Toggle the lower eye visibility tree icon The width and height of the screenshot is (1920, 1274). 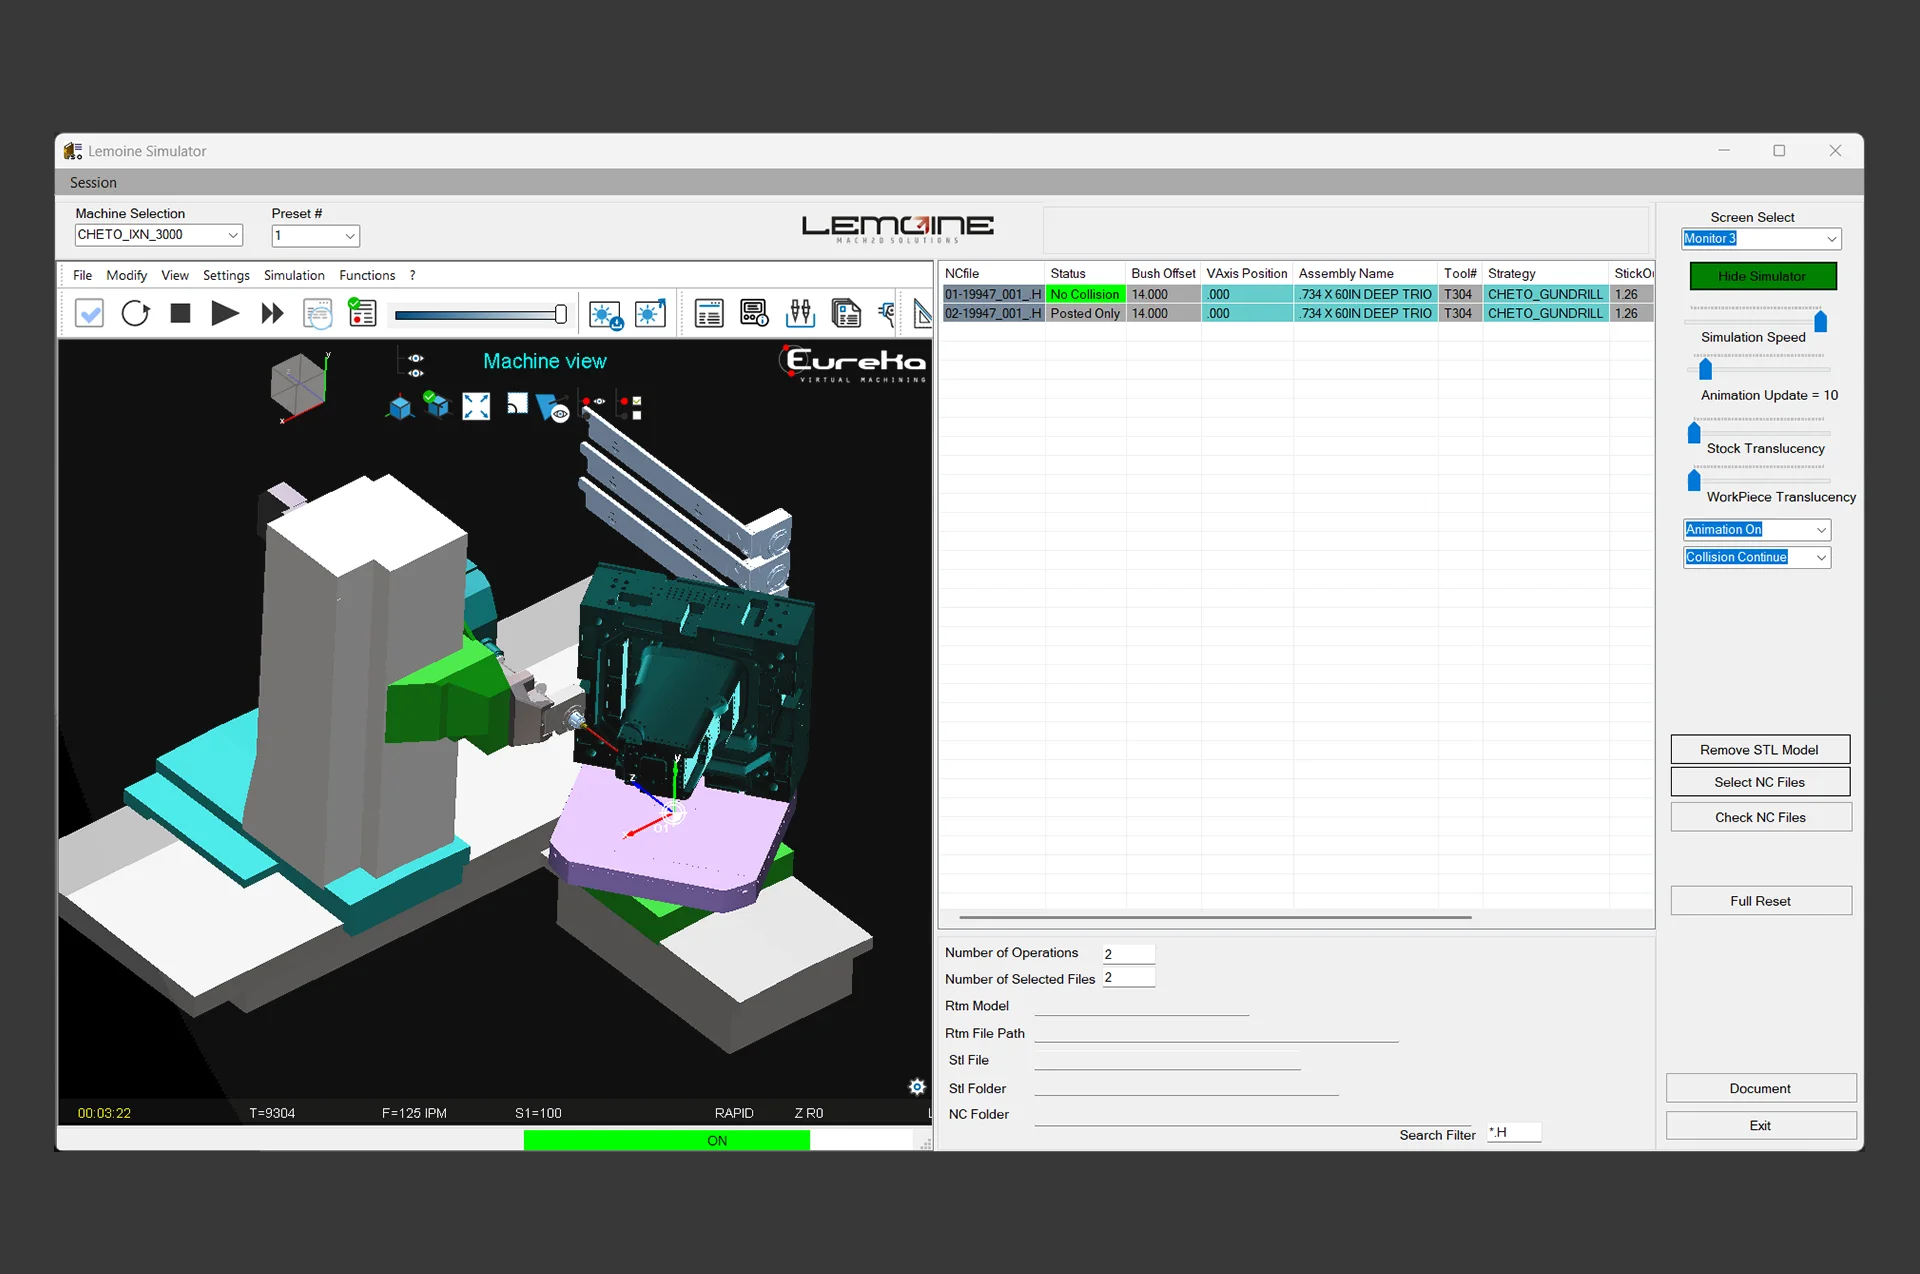point(415,373)
